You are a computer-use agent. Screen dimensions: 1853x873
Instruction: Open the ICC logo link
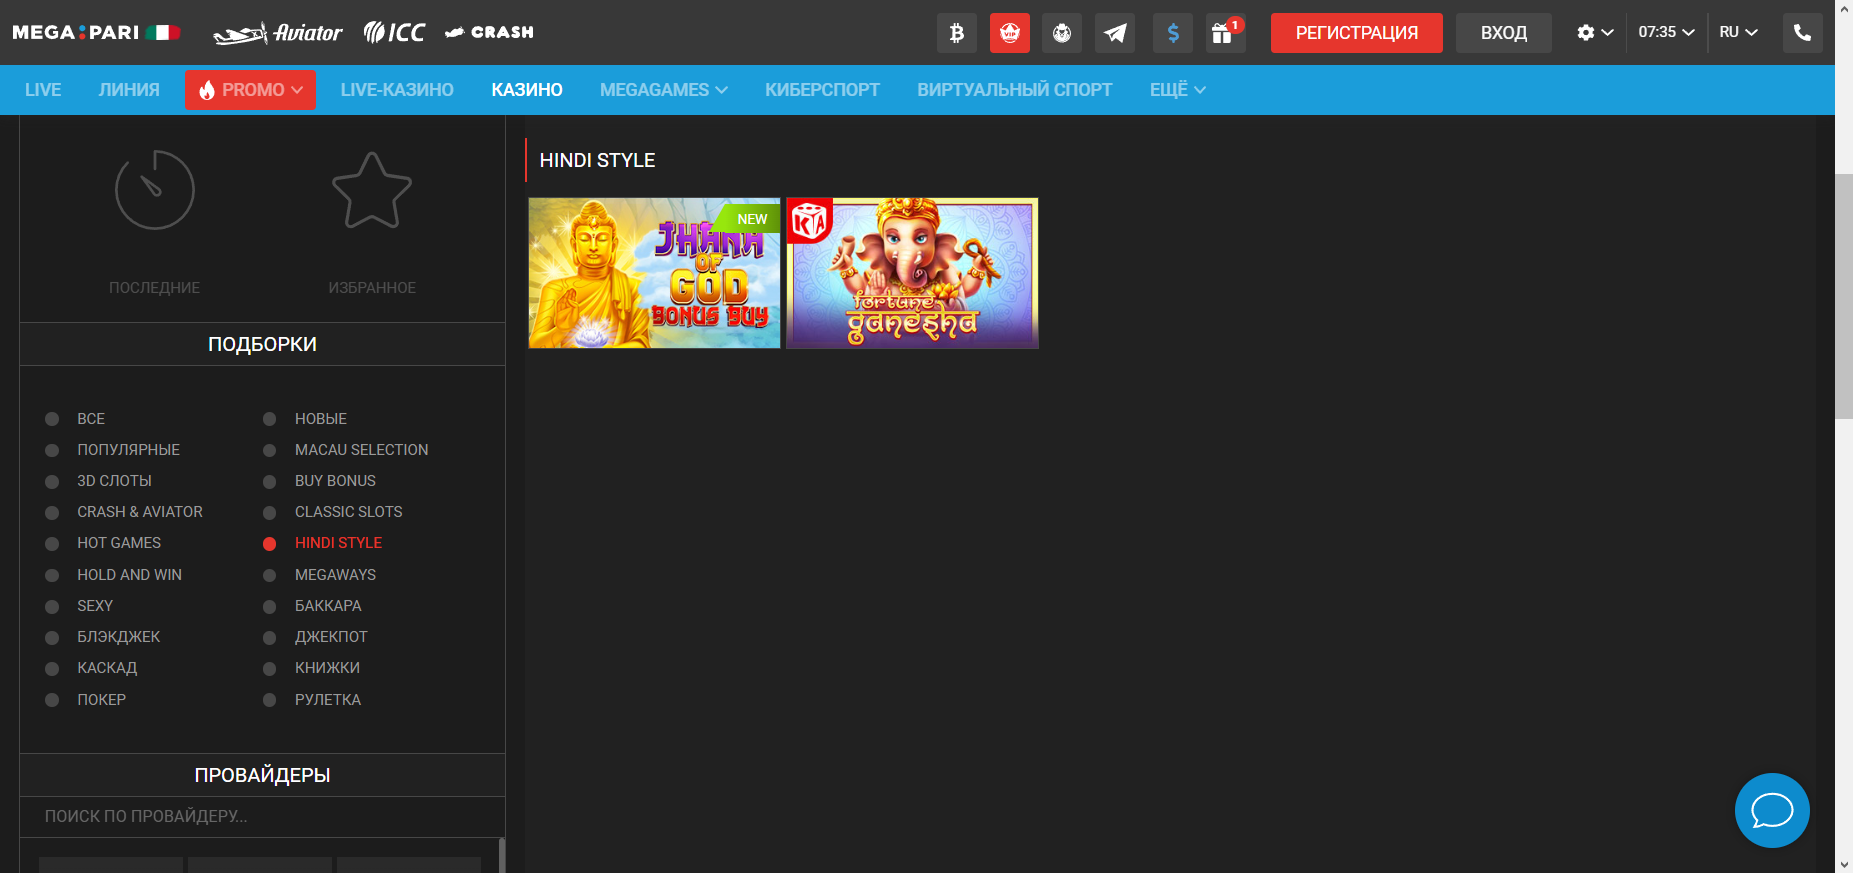pyautogui.click(x=394, y=33)
